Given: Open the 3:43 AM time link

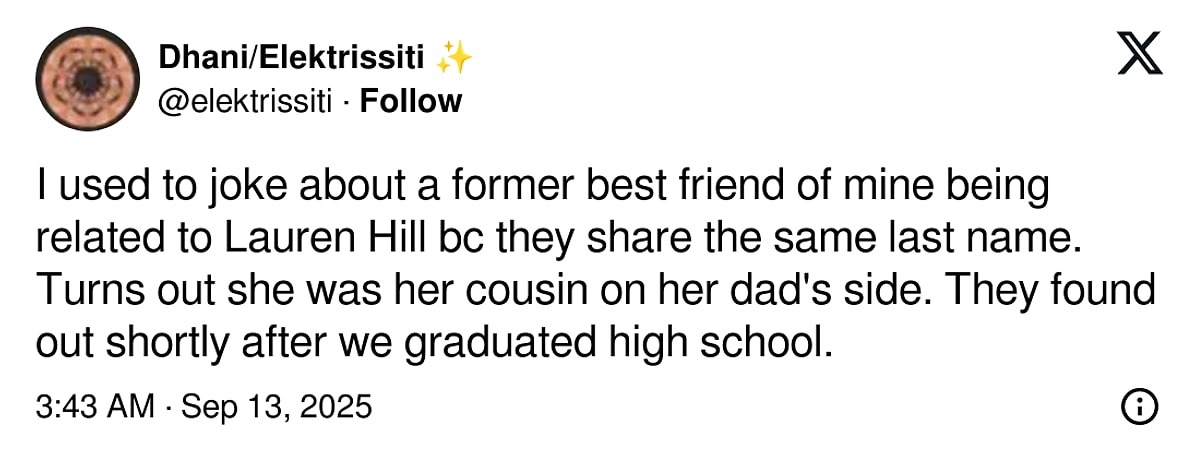Looking at the screenshot, I should point(95,407).
